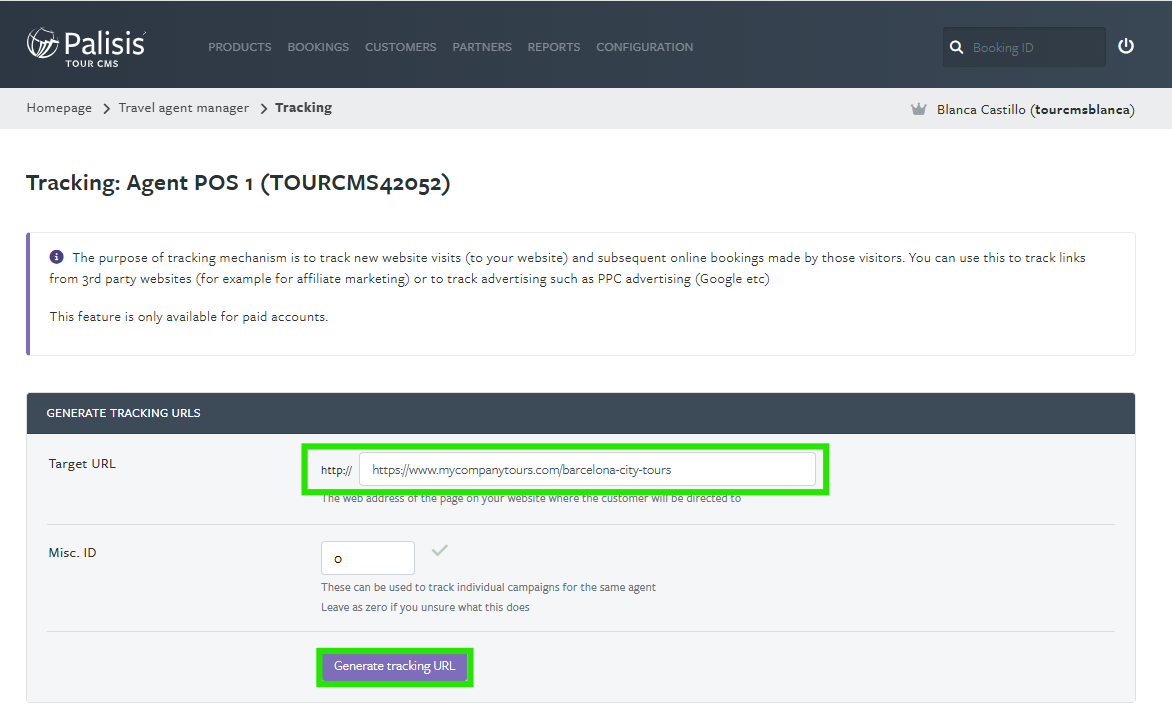Click the Misc. ID input box
Image resolution: width=1172 pixels, height=722 pixels.
point(368,558)
